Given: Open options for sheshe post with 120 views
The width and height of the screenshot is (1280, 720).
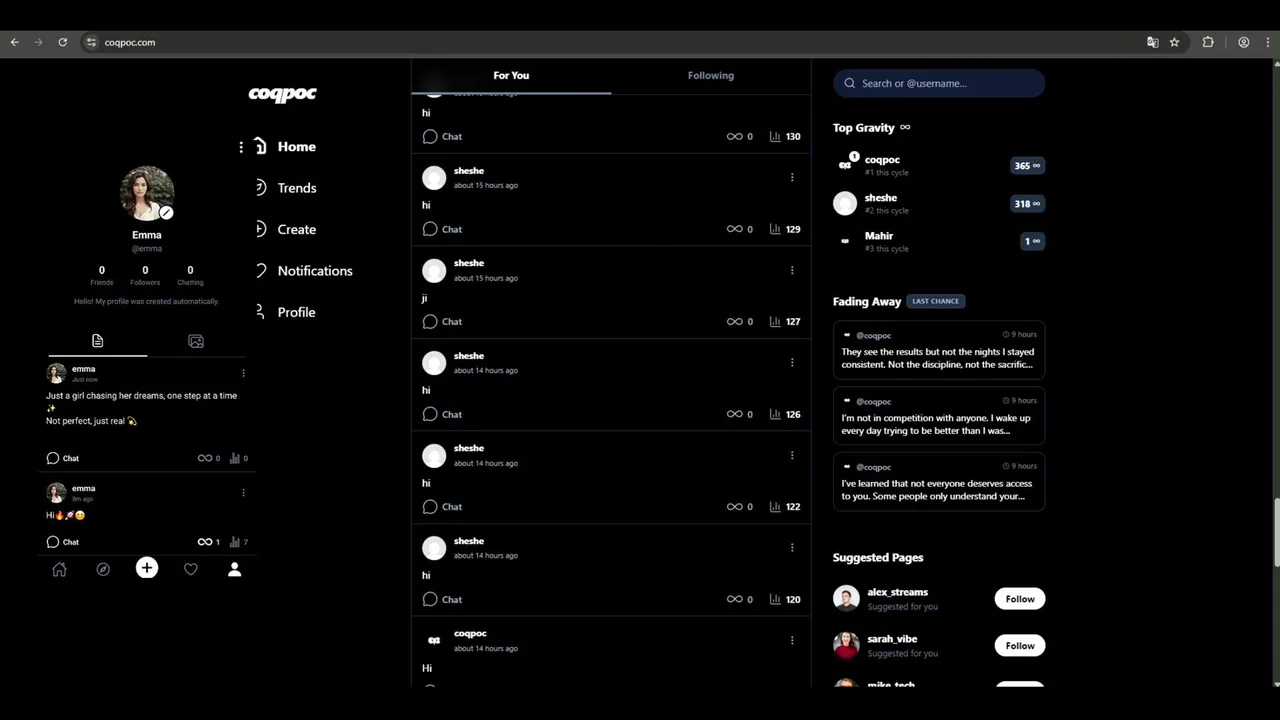Looking at the screenshot, I should 792,547.
